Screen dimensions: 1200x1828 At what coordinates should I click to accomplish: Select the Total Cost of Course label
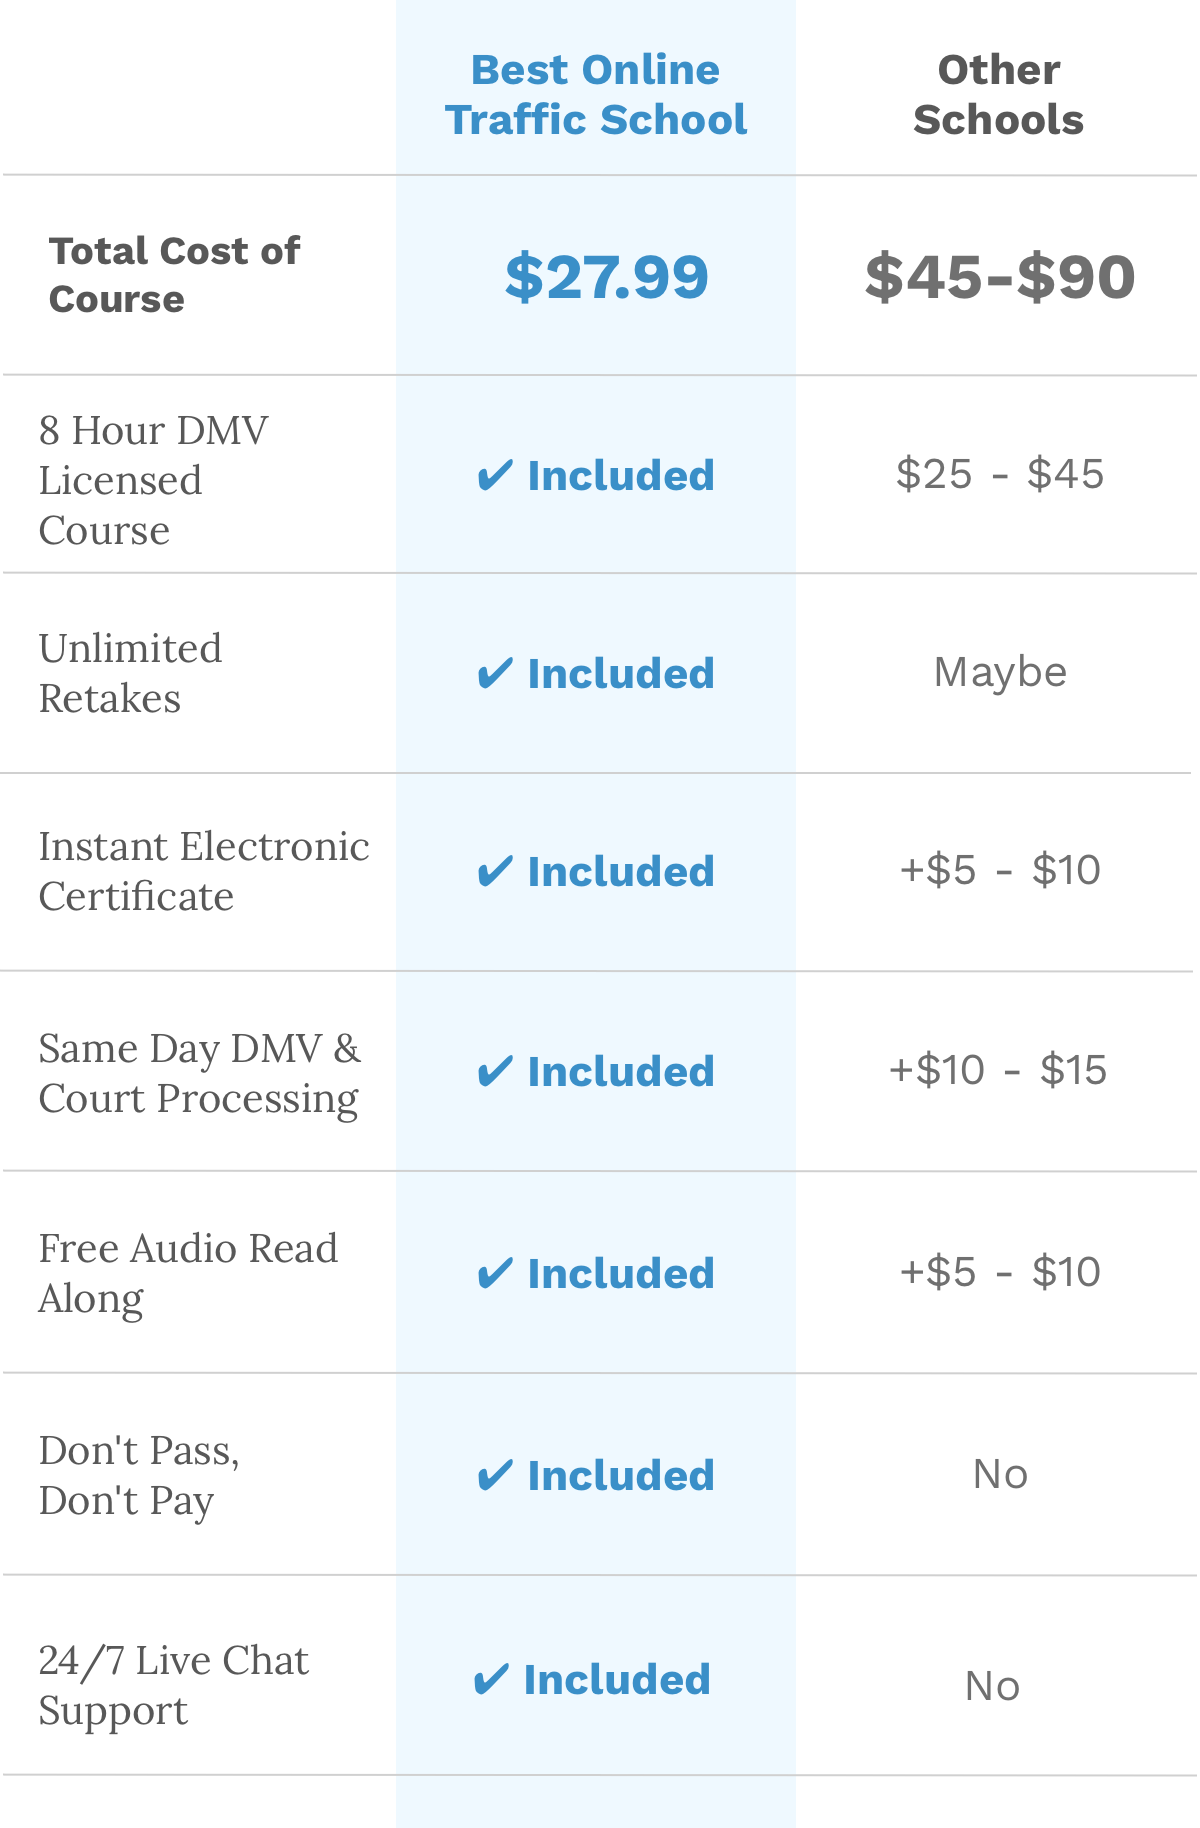pos(174,275)
